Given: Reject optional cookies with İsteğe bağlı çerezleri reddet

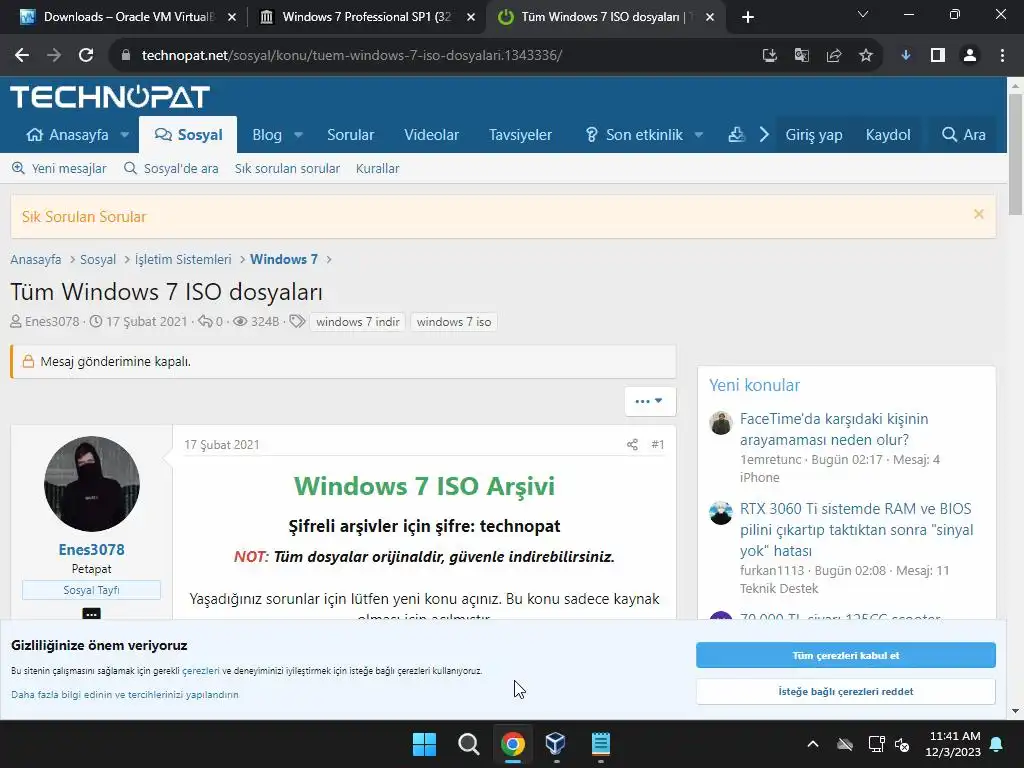Looking at the screenshot, I should point(846,692).
